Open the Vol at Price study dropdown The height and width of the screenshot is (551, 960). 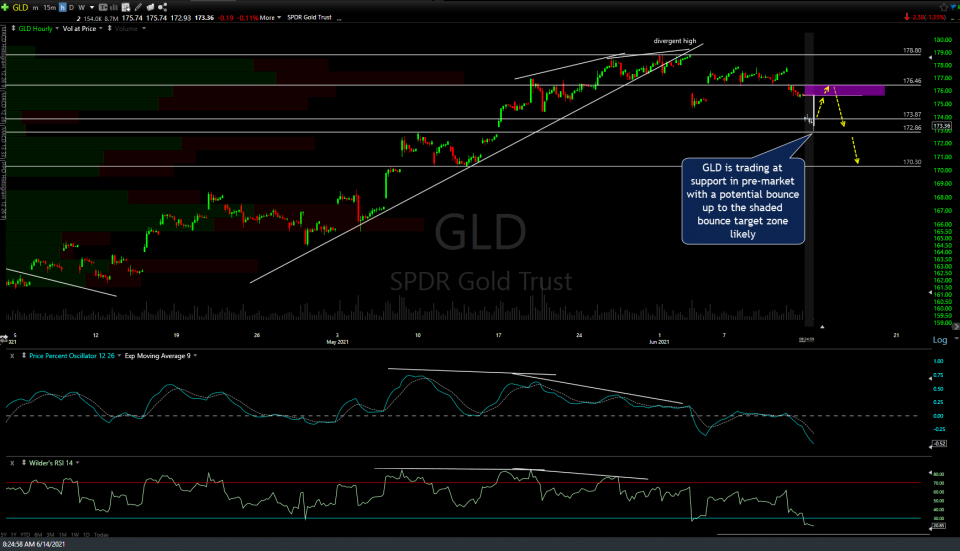pyautogui.click(x=101, y=29)
